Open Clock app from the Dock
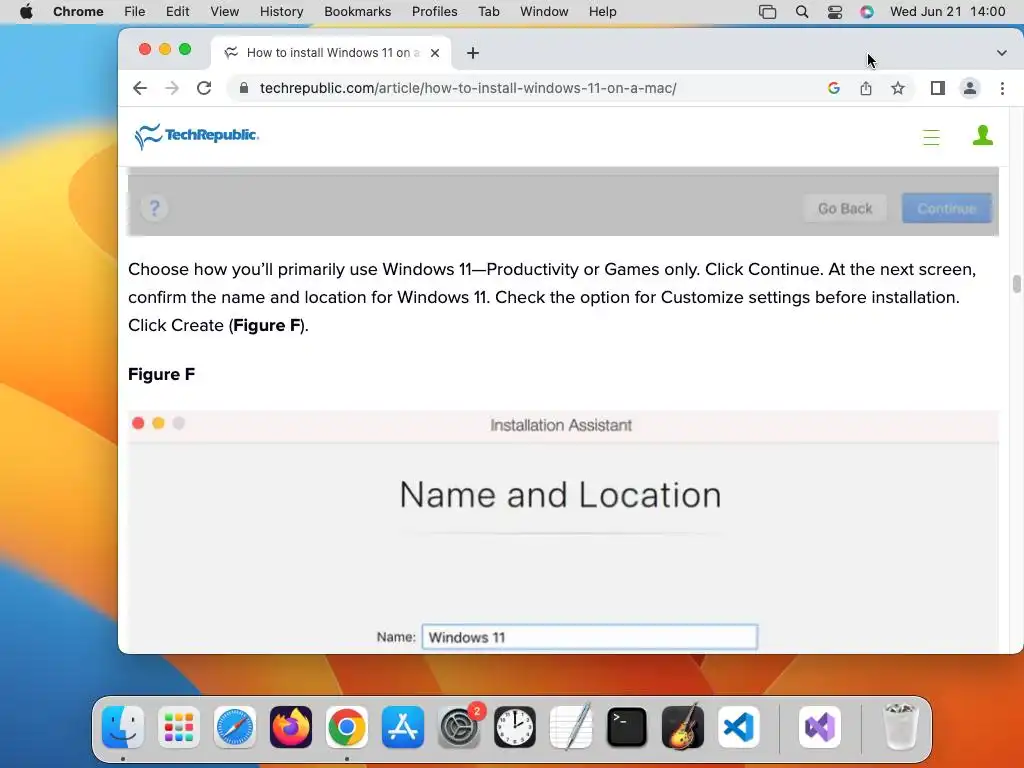 [x=515, y=727]
